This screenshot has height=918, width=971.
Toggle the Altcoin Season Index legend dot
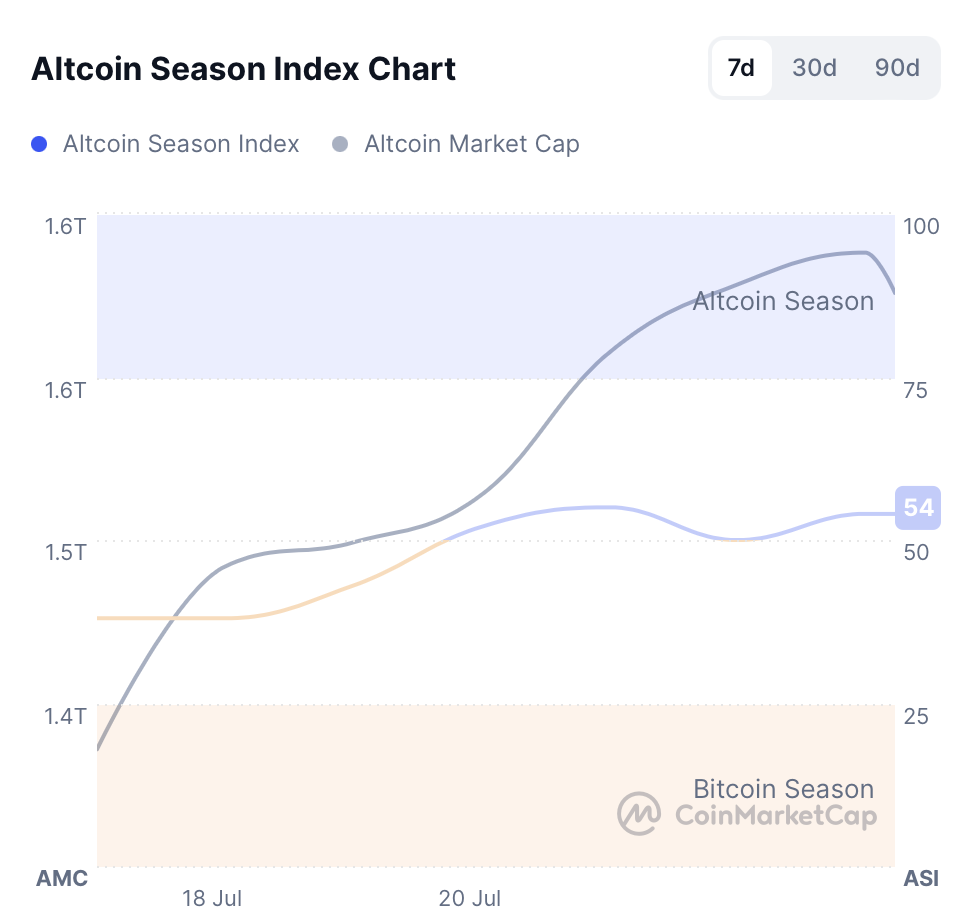coord(40,144)
